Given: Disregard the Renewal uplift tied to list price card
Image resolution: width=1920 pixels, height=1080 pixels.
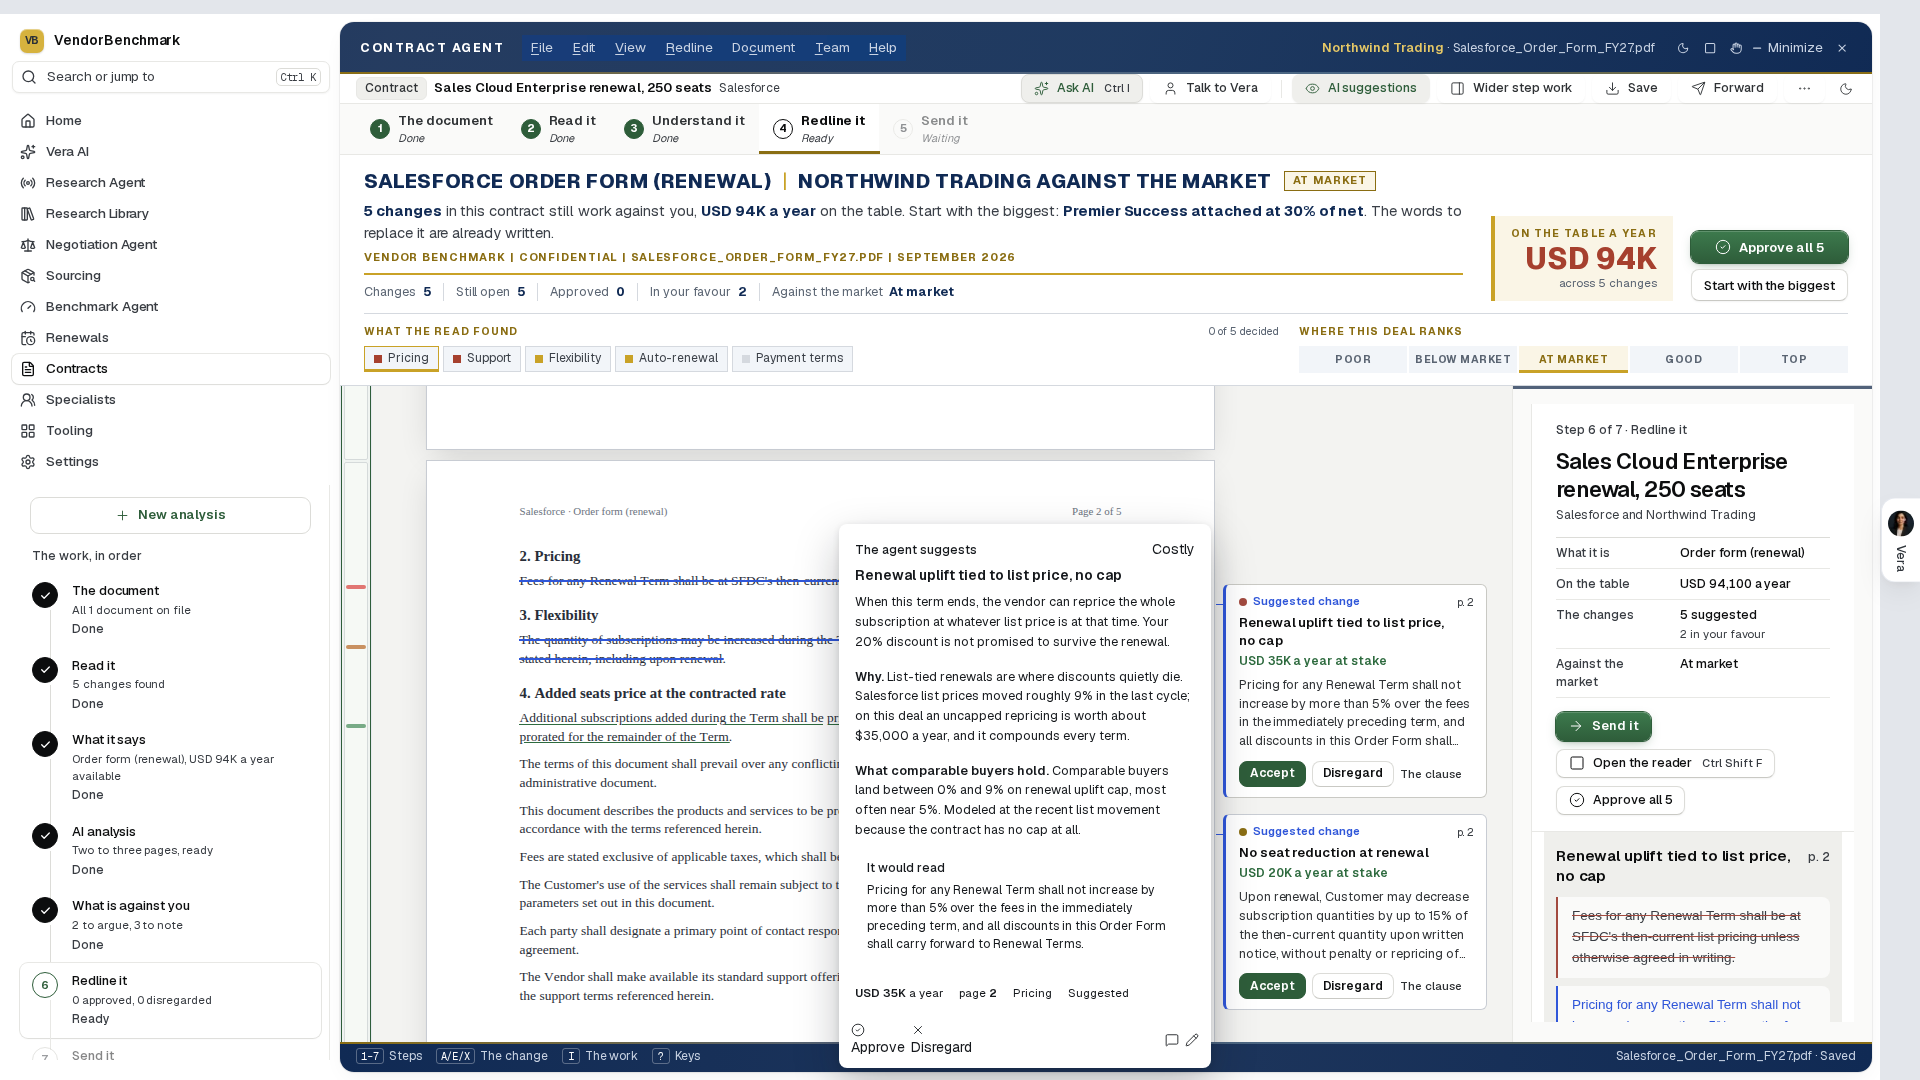Looking at the screenshot, I should coord(1352,774).
